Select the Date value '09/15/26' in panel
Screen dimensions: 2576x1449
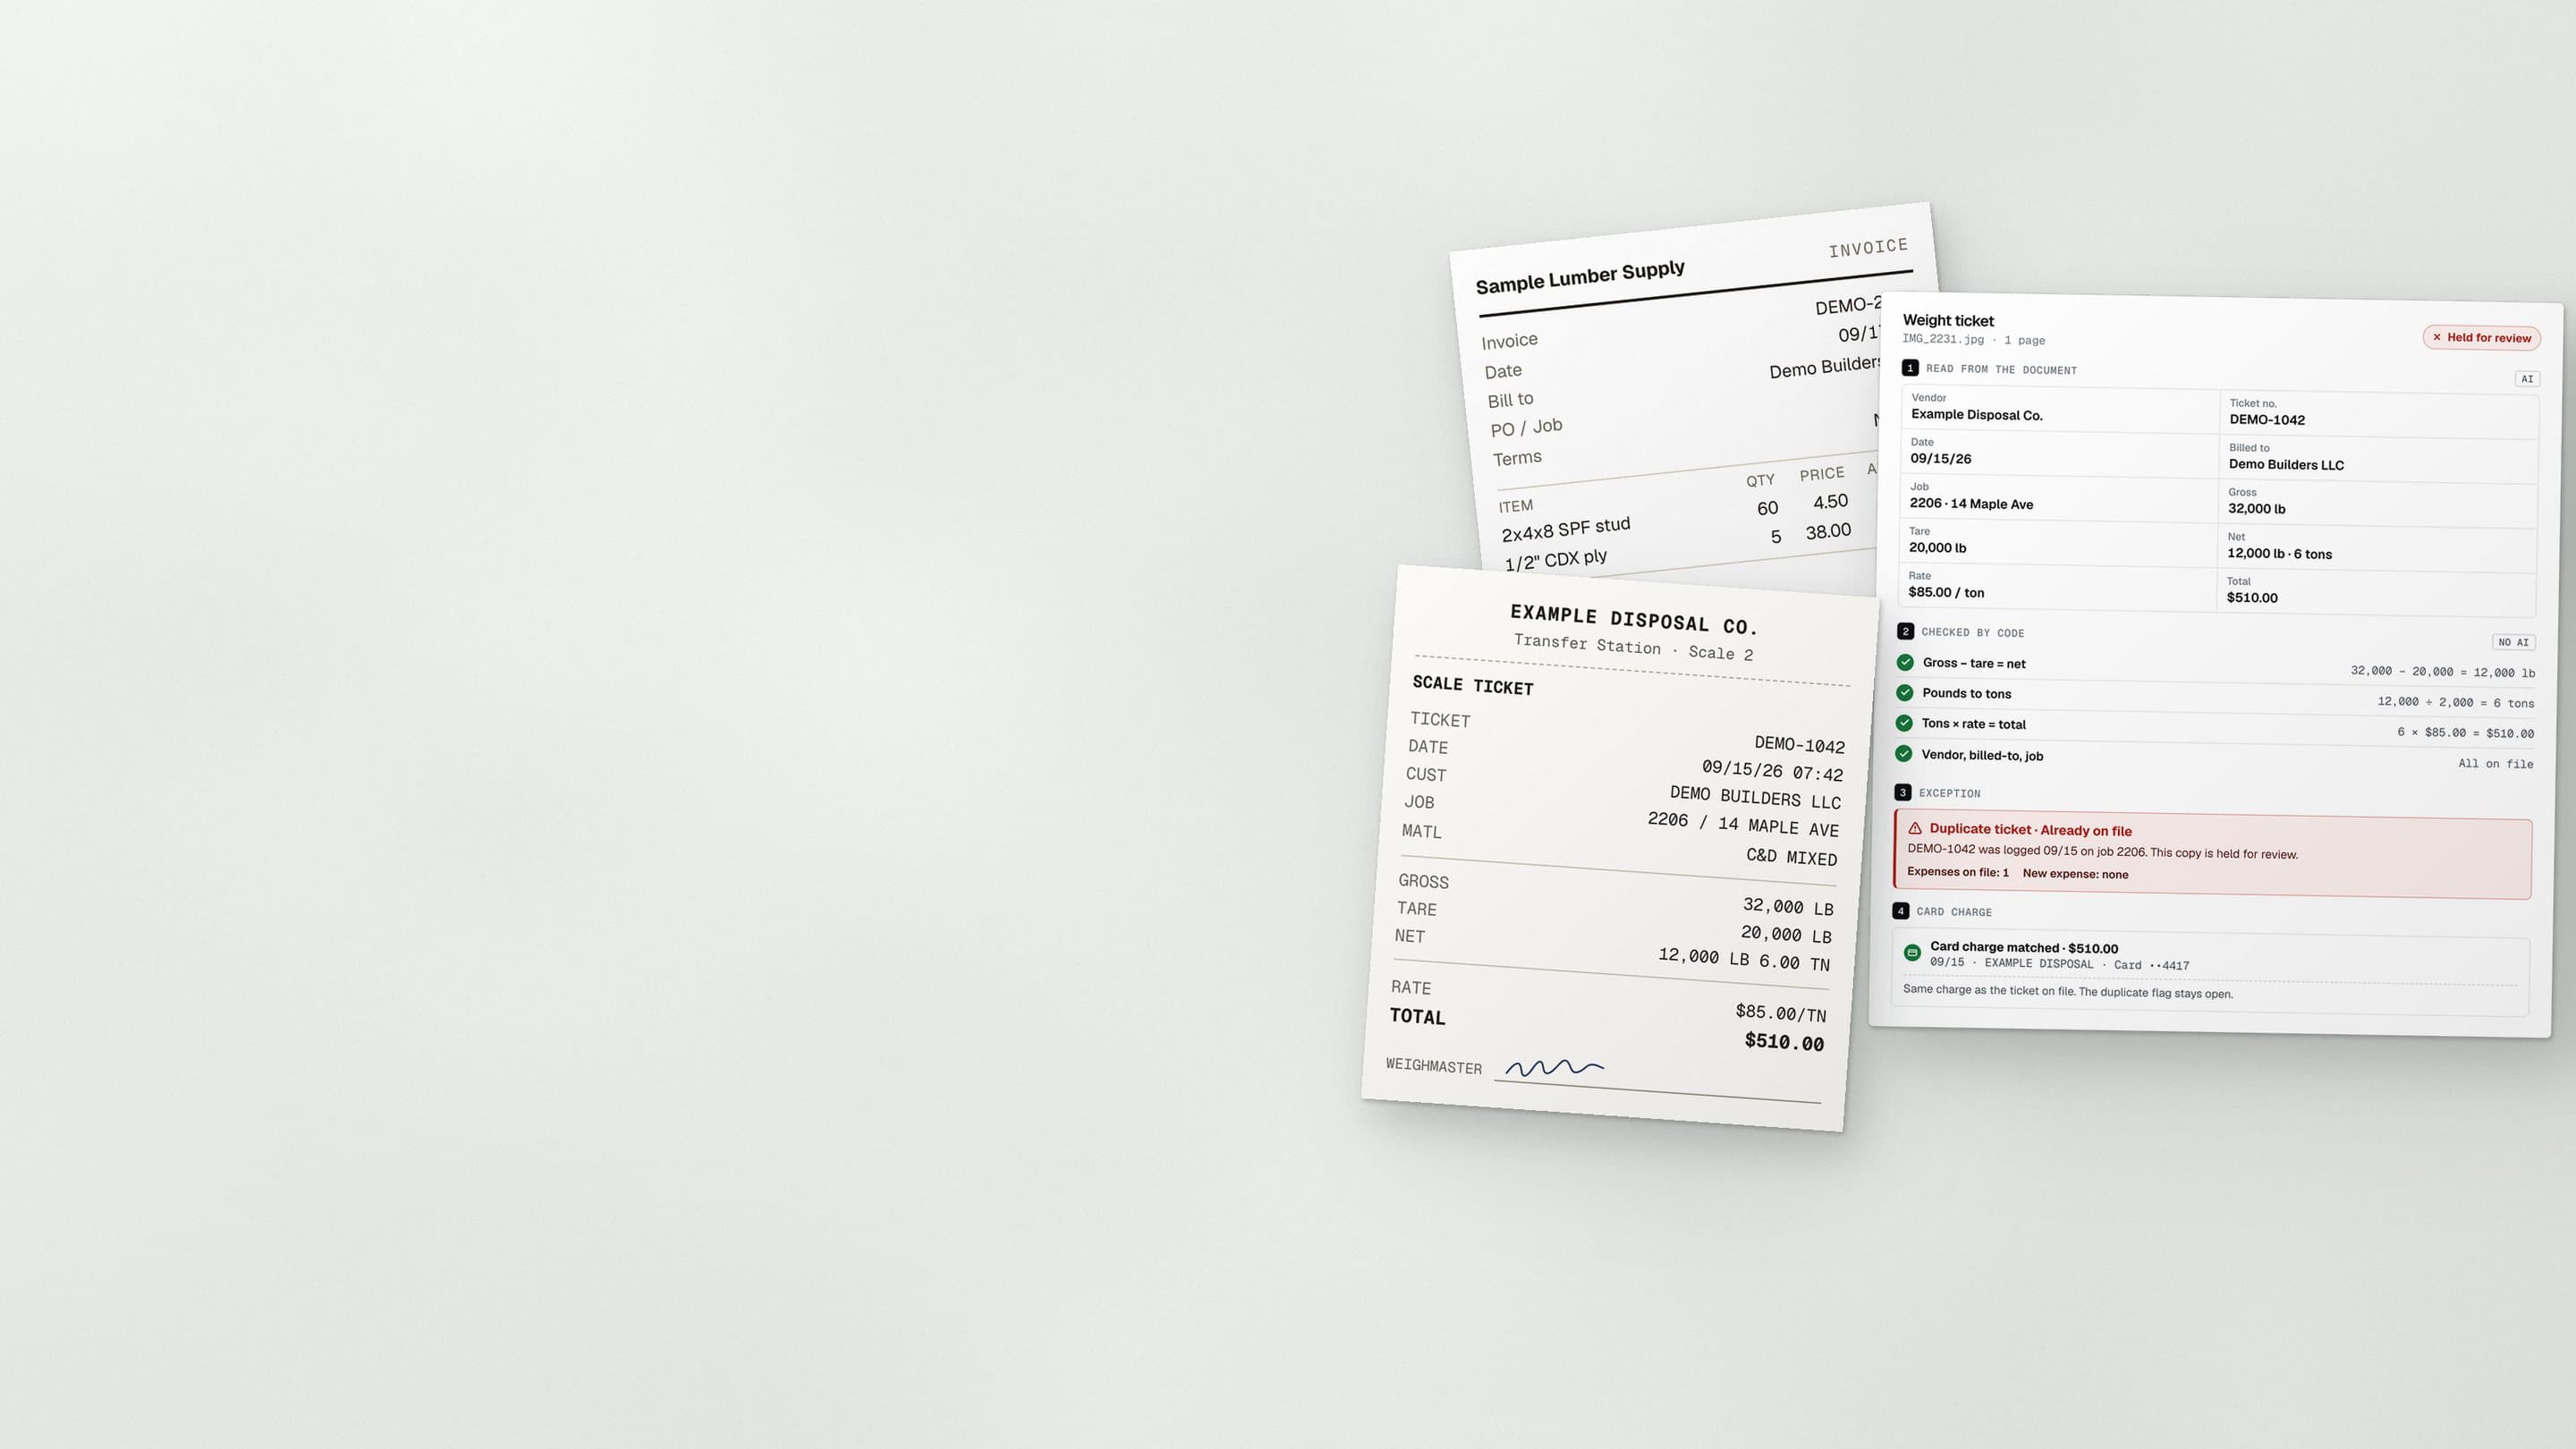click(x=1941, y=458)
